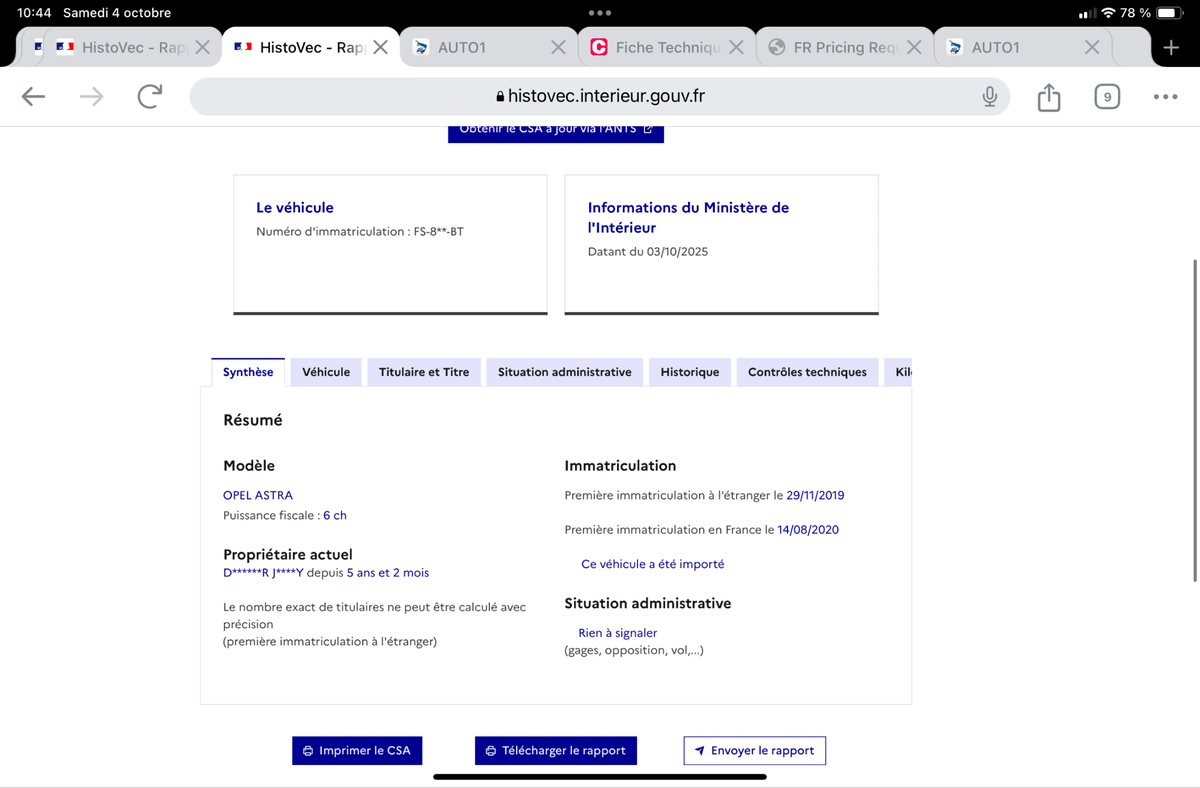Open the Contrôles techniques tab

tap(806, 371)
